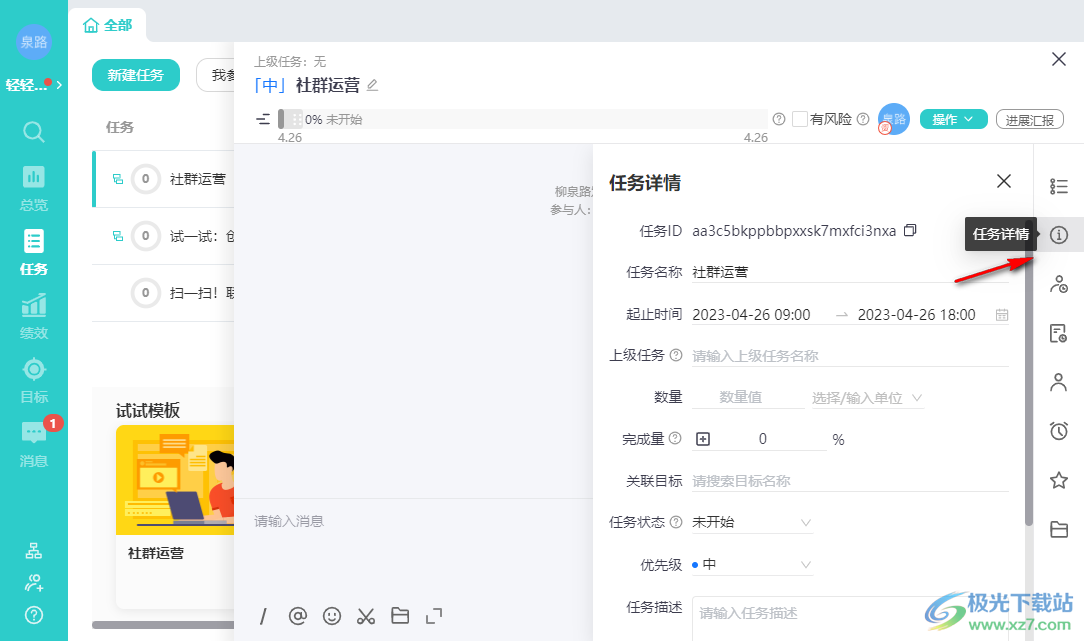This screenshot has width=1084, height=641.
Task: Click the scissors screenshot icon
Action: pyautogui.click(x=366, y=615)
